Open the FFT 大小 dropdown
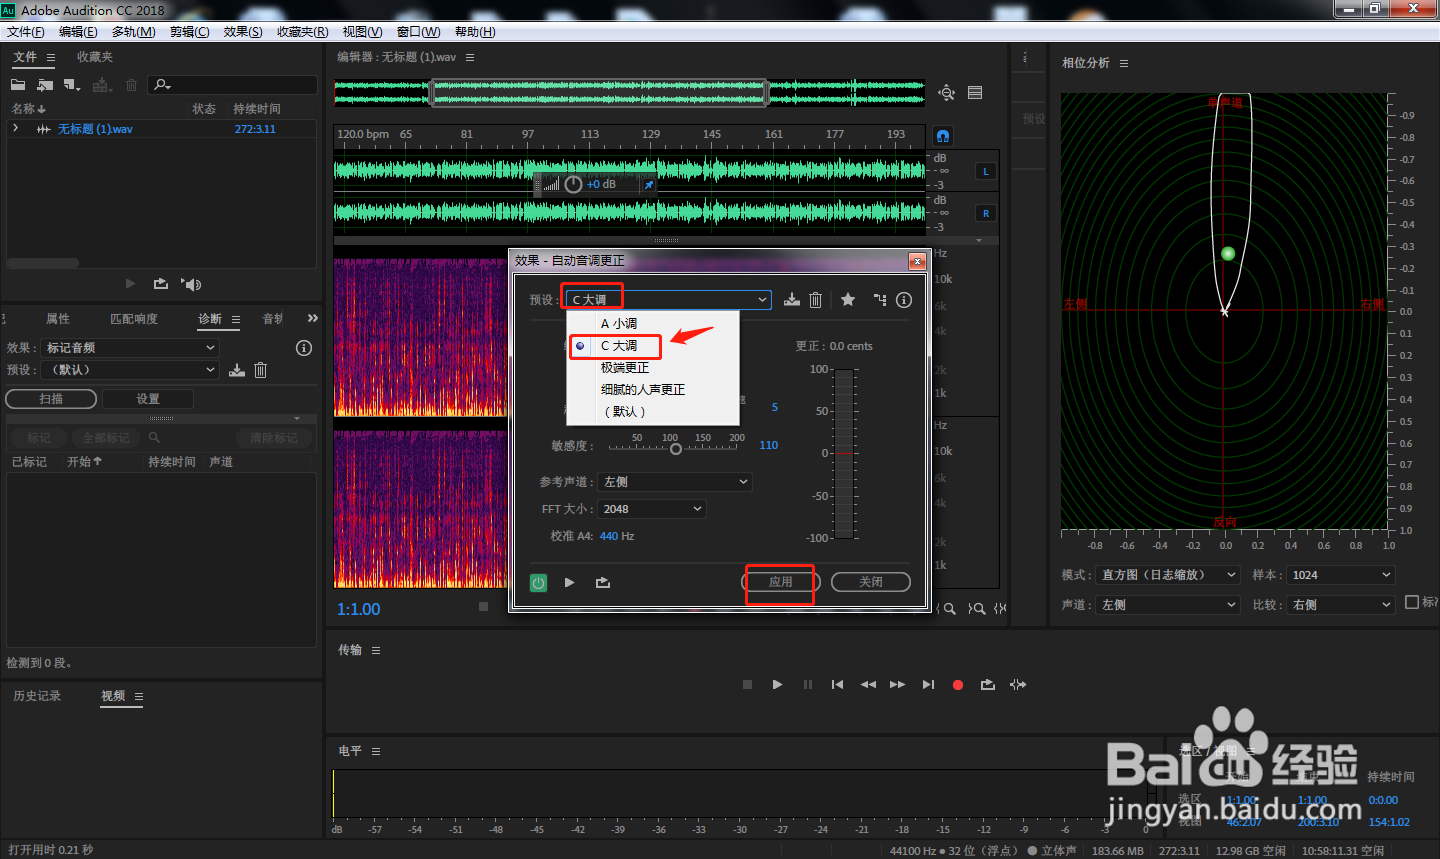The height and width of the screenshot is (859, 1440). 652,509
